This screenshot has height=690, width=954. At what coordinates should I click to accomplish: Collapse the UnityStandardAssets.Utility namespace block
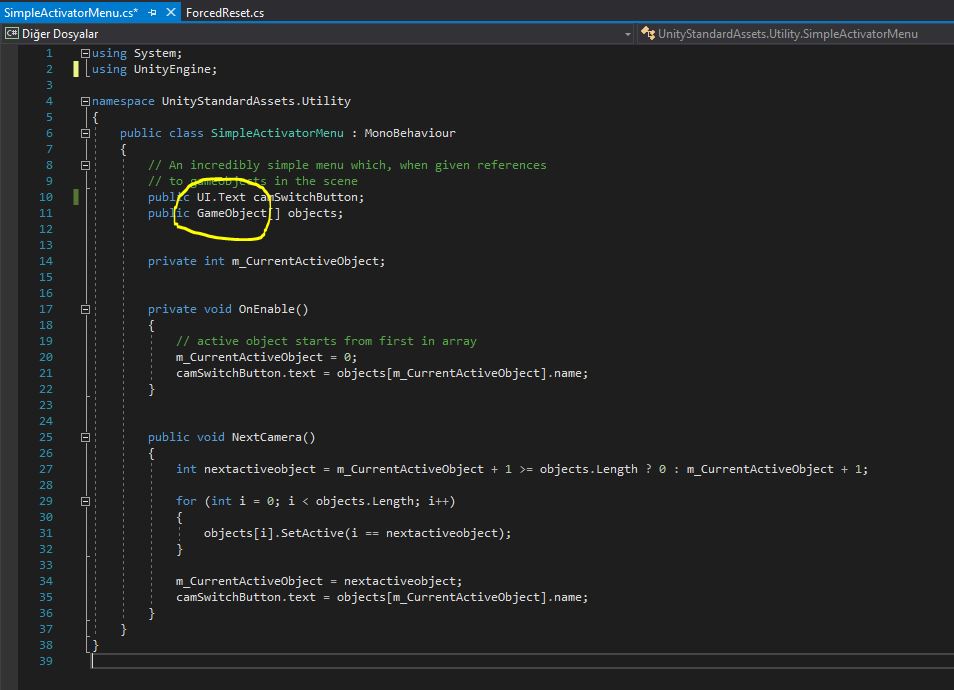(86, 100)
